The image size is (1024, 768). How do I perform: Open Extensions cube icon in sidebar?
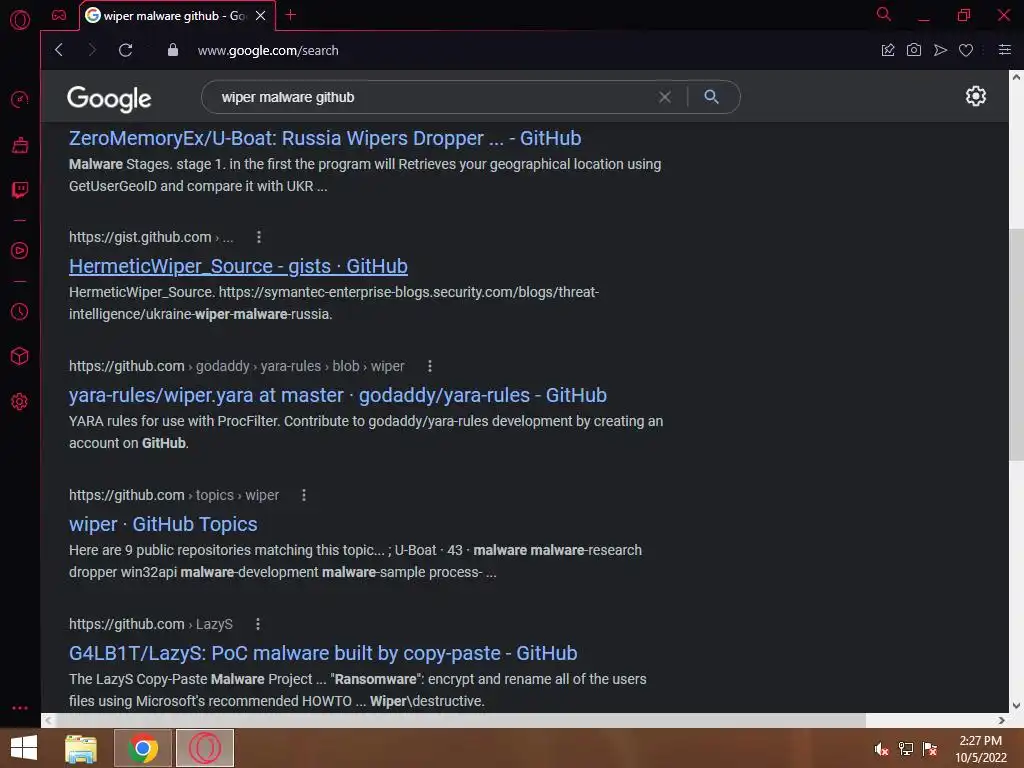(x=20, y=356)
